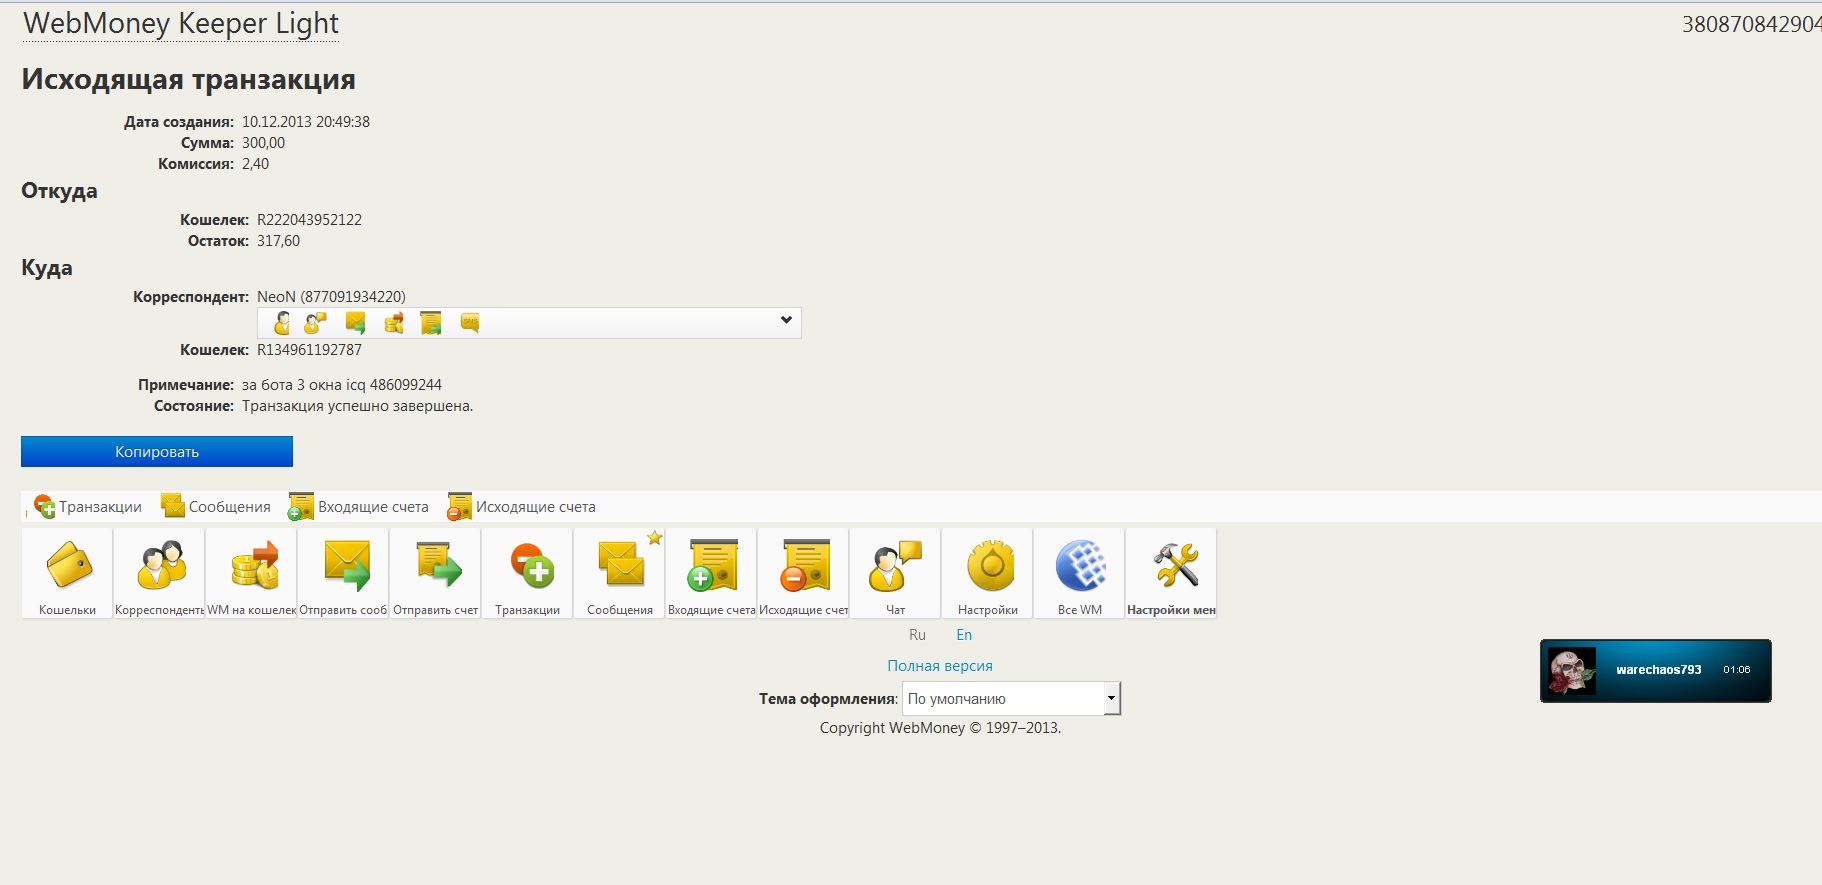
Task: Click the amount value 300,00
Action: (263, 143)
